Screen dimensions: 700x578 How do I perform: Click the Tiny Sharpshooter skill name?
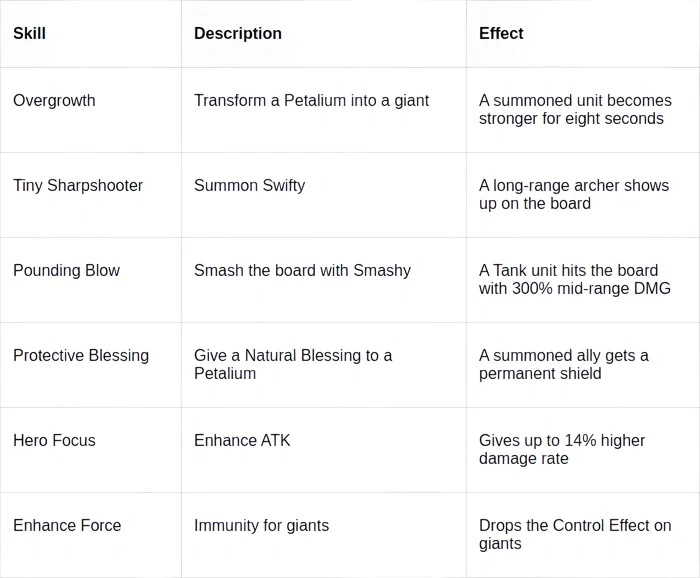[x=78, y=185]
